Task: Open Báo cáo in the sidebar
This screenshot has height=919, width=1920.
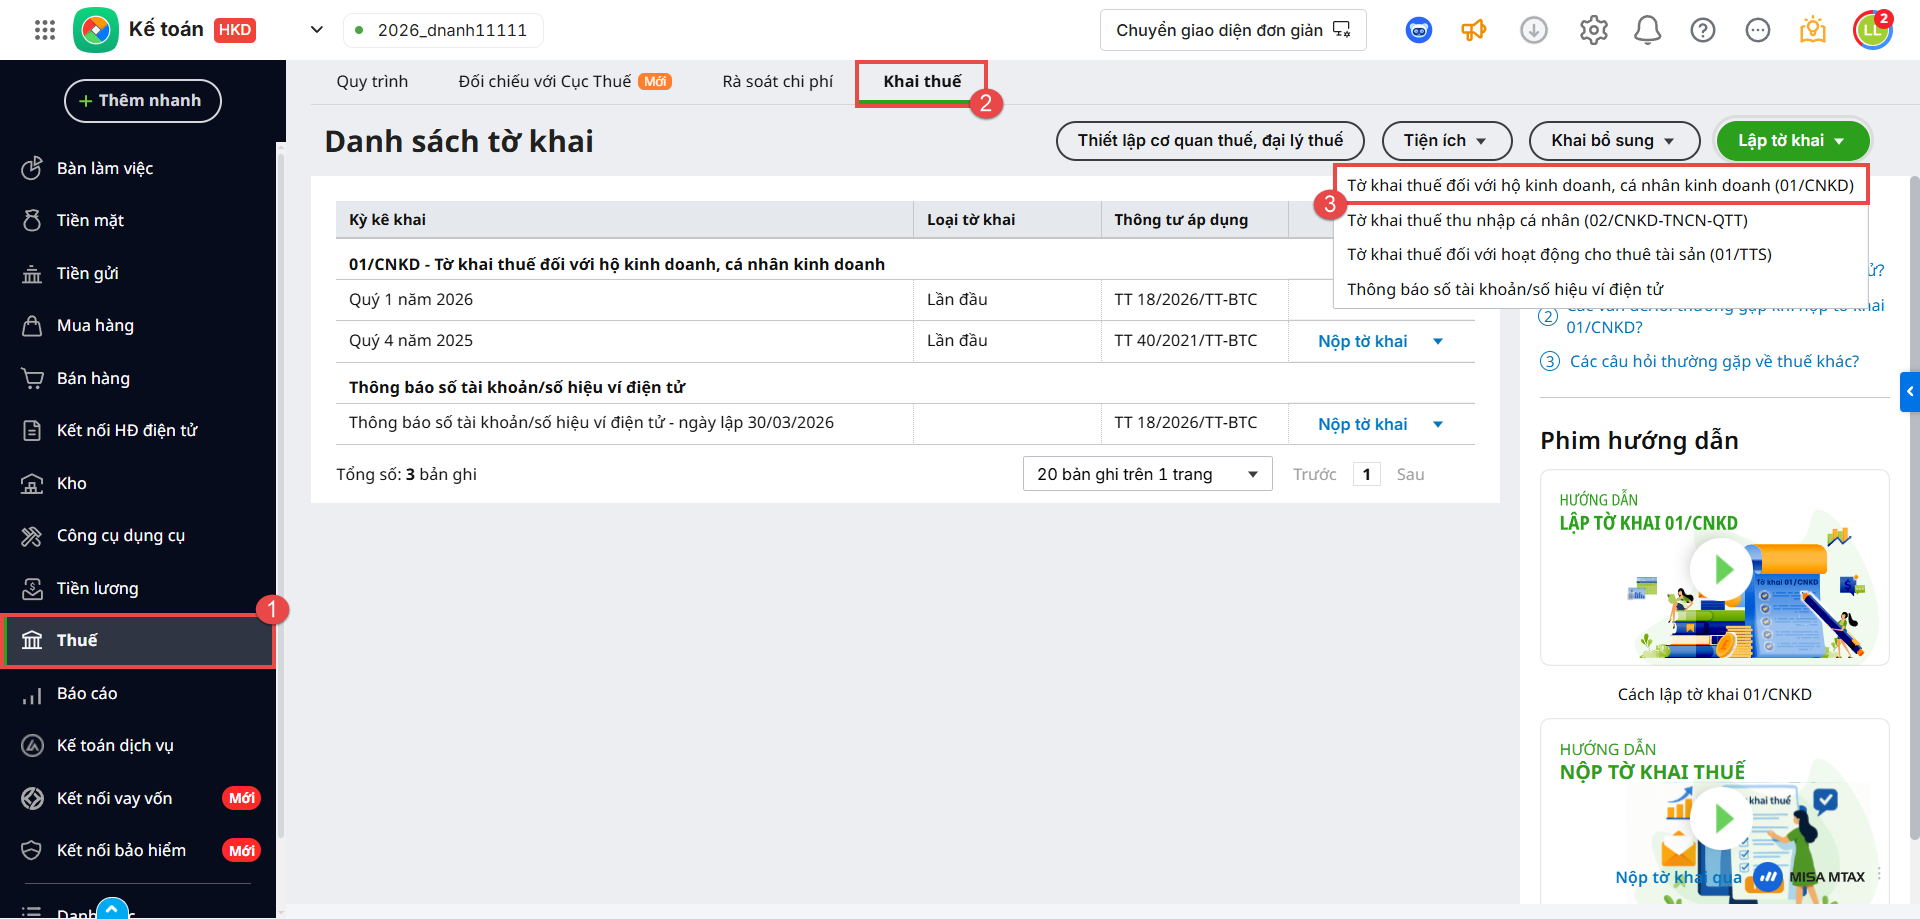Action: 87,693
